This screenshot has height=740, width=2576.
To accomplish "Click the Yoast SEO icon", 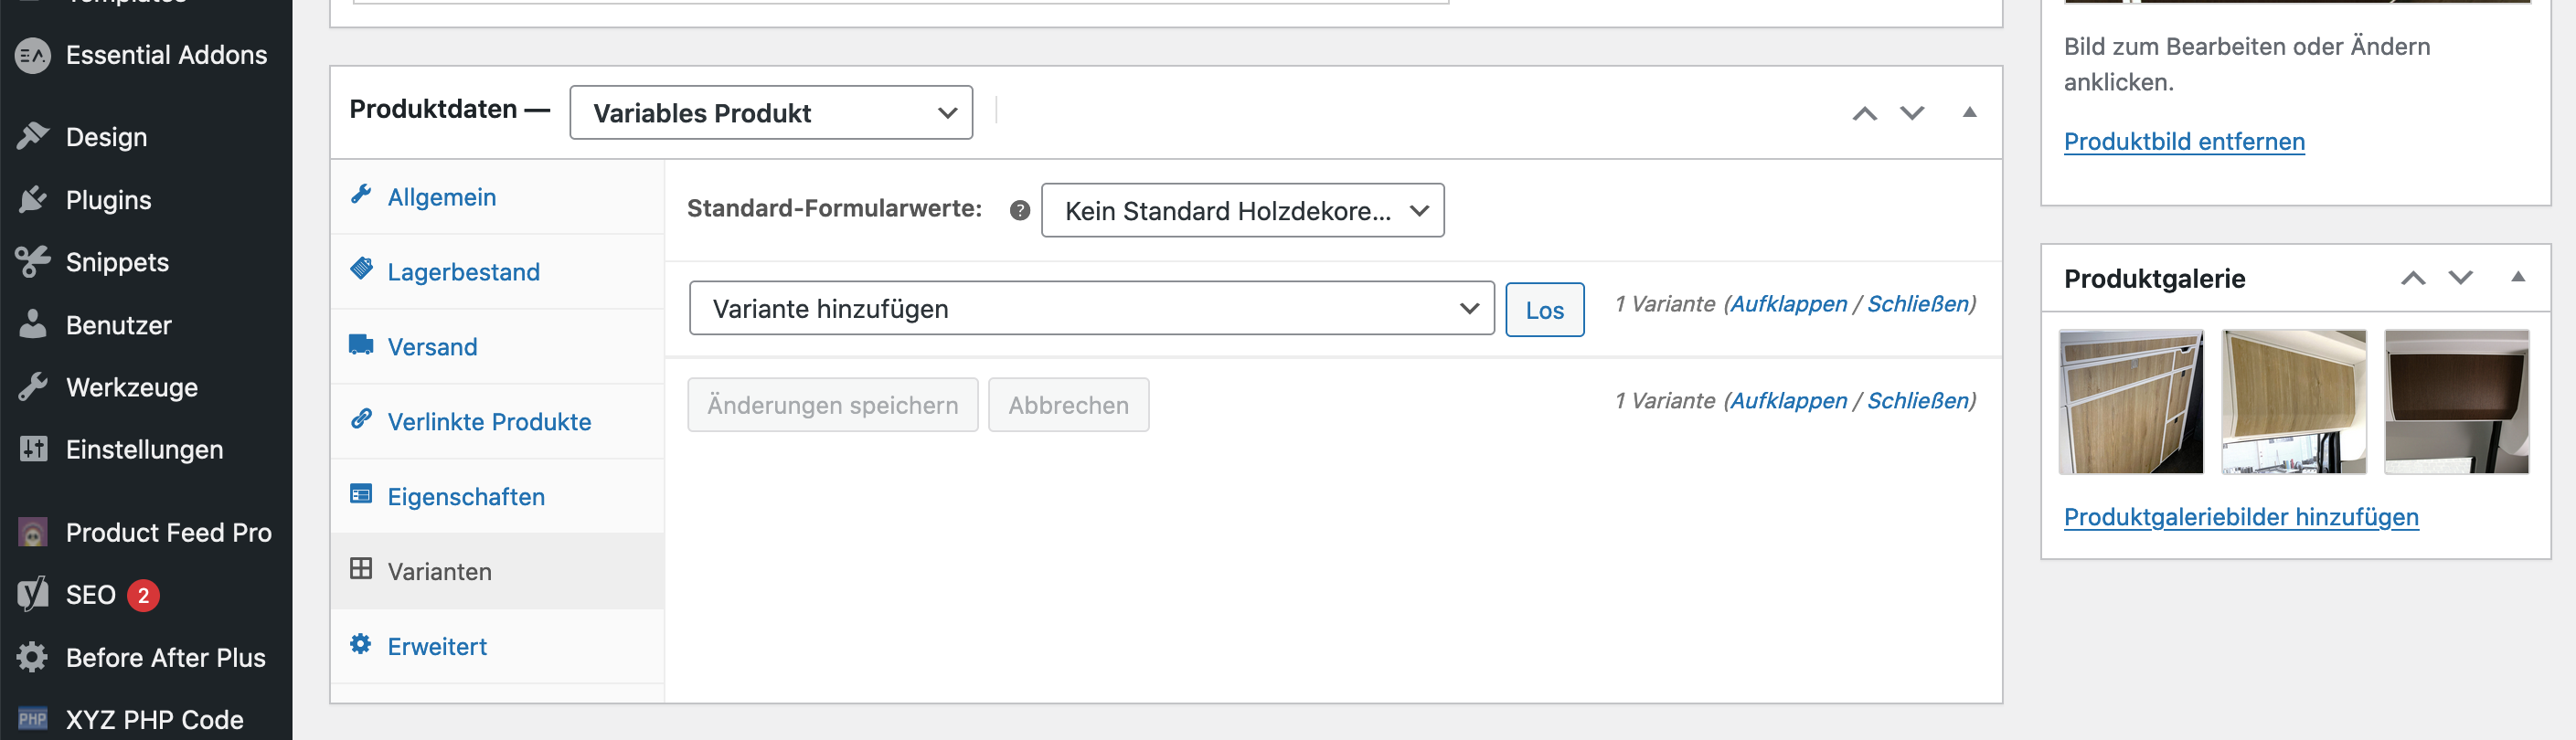I will point(32,594).
